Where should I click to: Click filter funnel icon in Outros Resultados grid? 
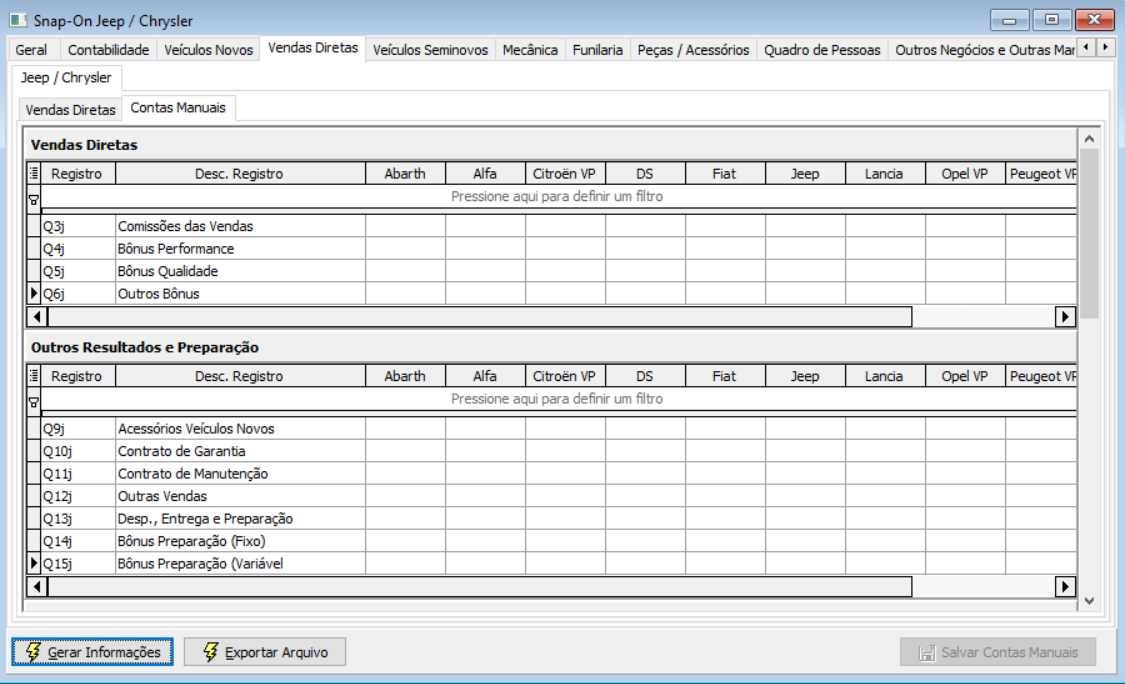(34, 403)
